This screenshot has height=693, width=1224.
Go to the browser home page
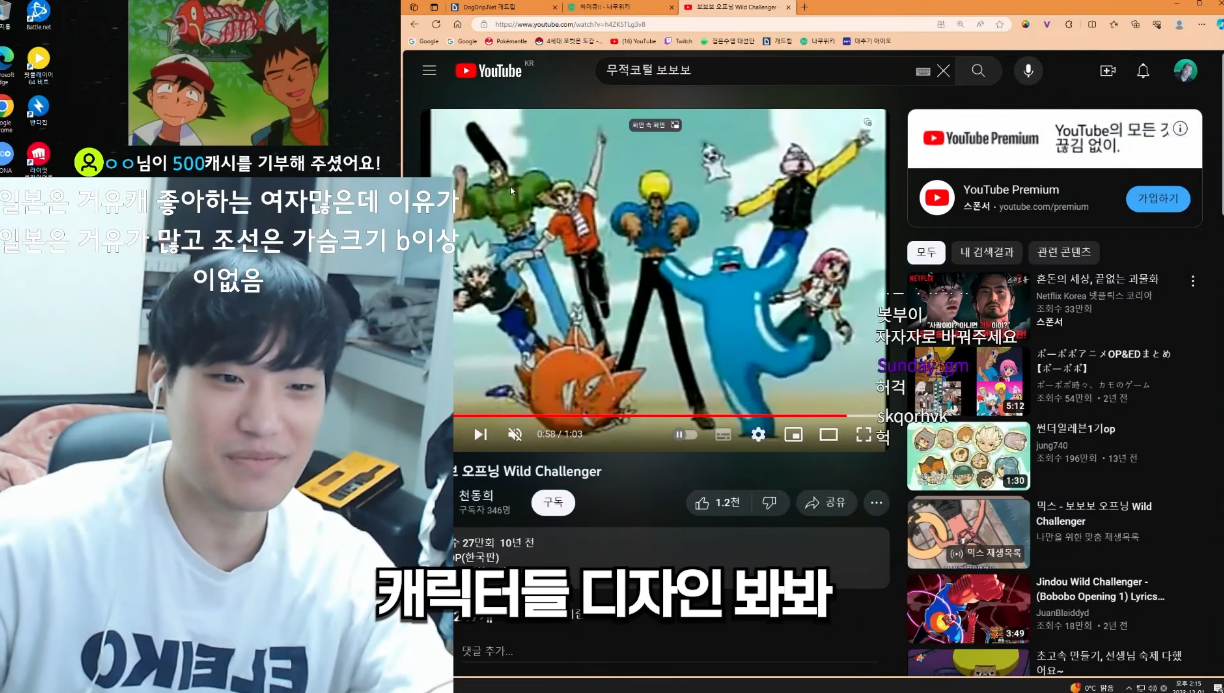pos(459,24)
